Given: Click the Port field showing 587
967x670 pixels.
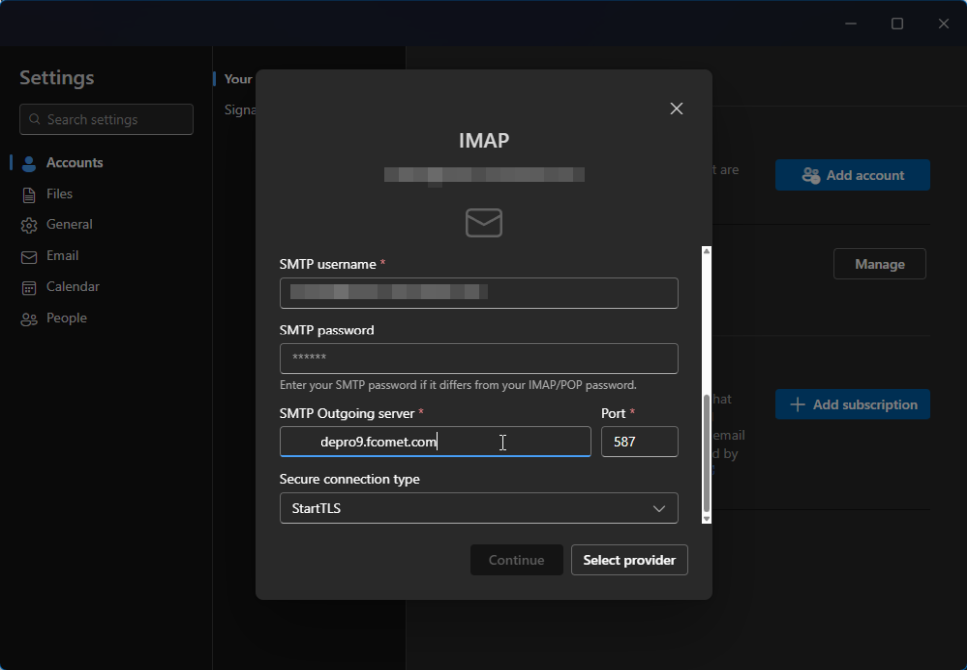Looking at the screenshot, I should coord(639,442).
